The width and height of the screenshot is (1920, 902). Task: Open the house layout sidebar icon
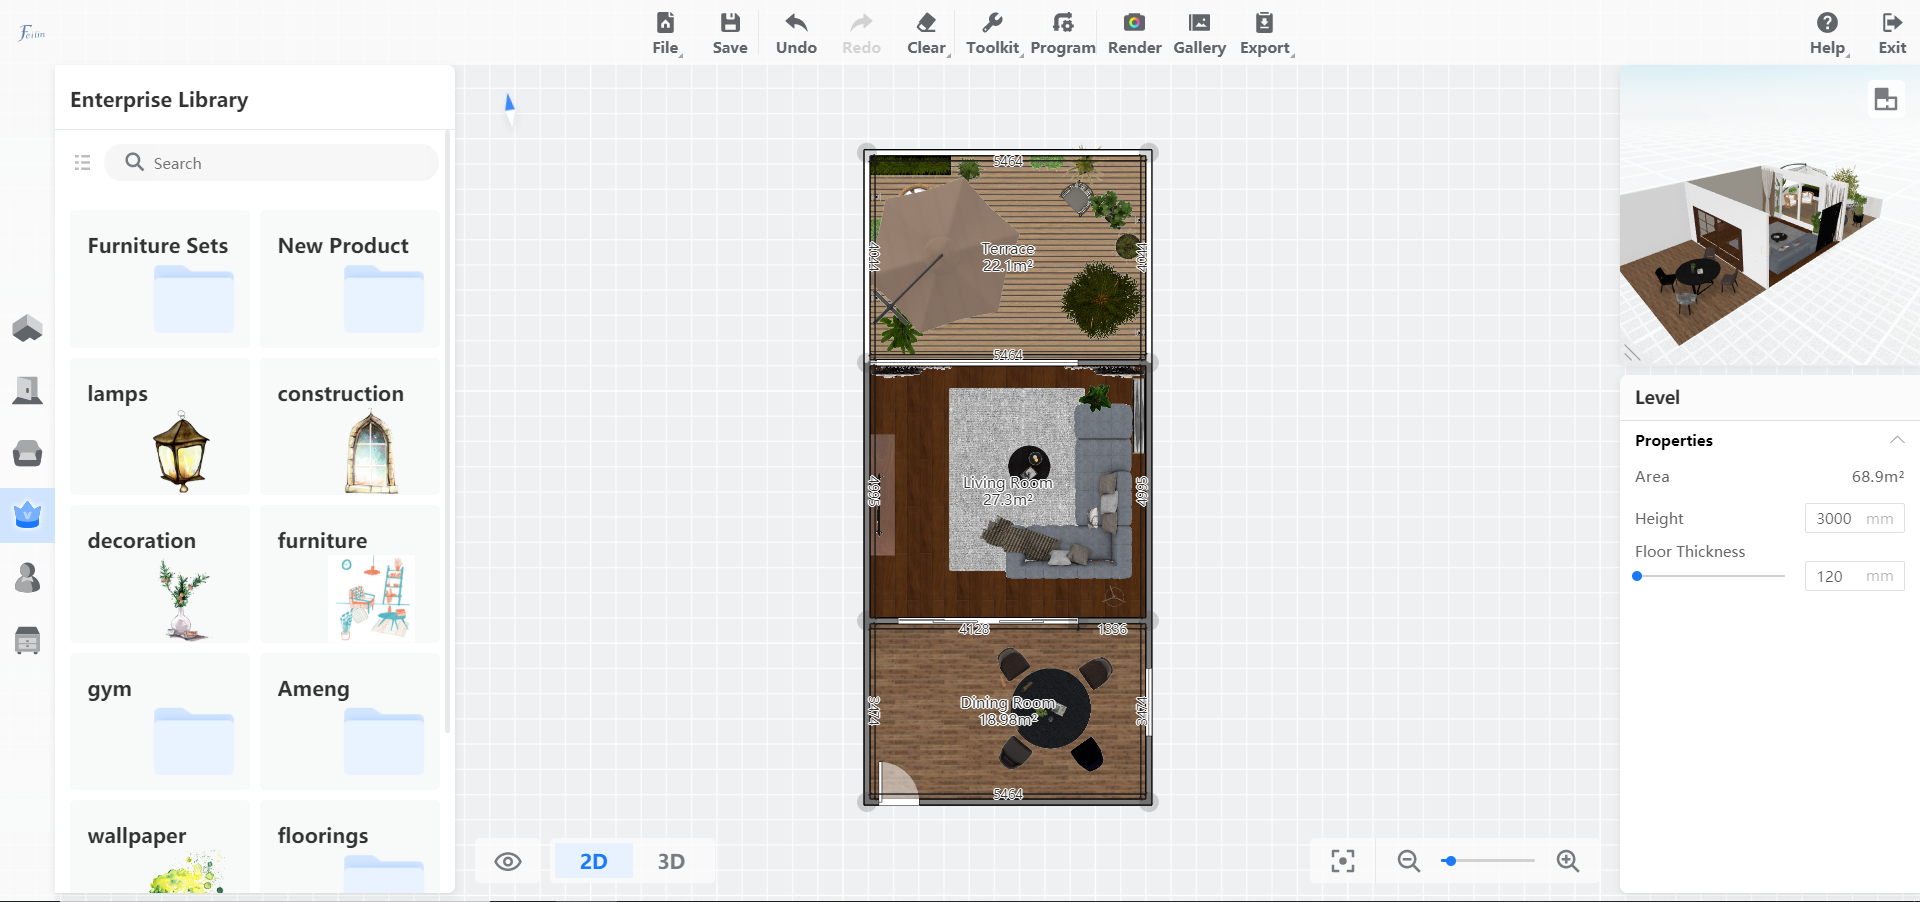[x=27, y=328]
